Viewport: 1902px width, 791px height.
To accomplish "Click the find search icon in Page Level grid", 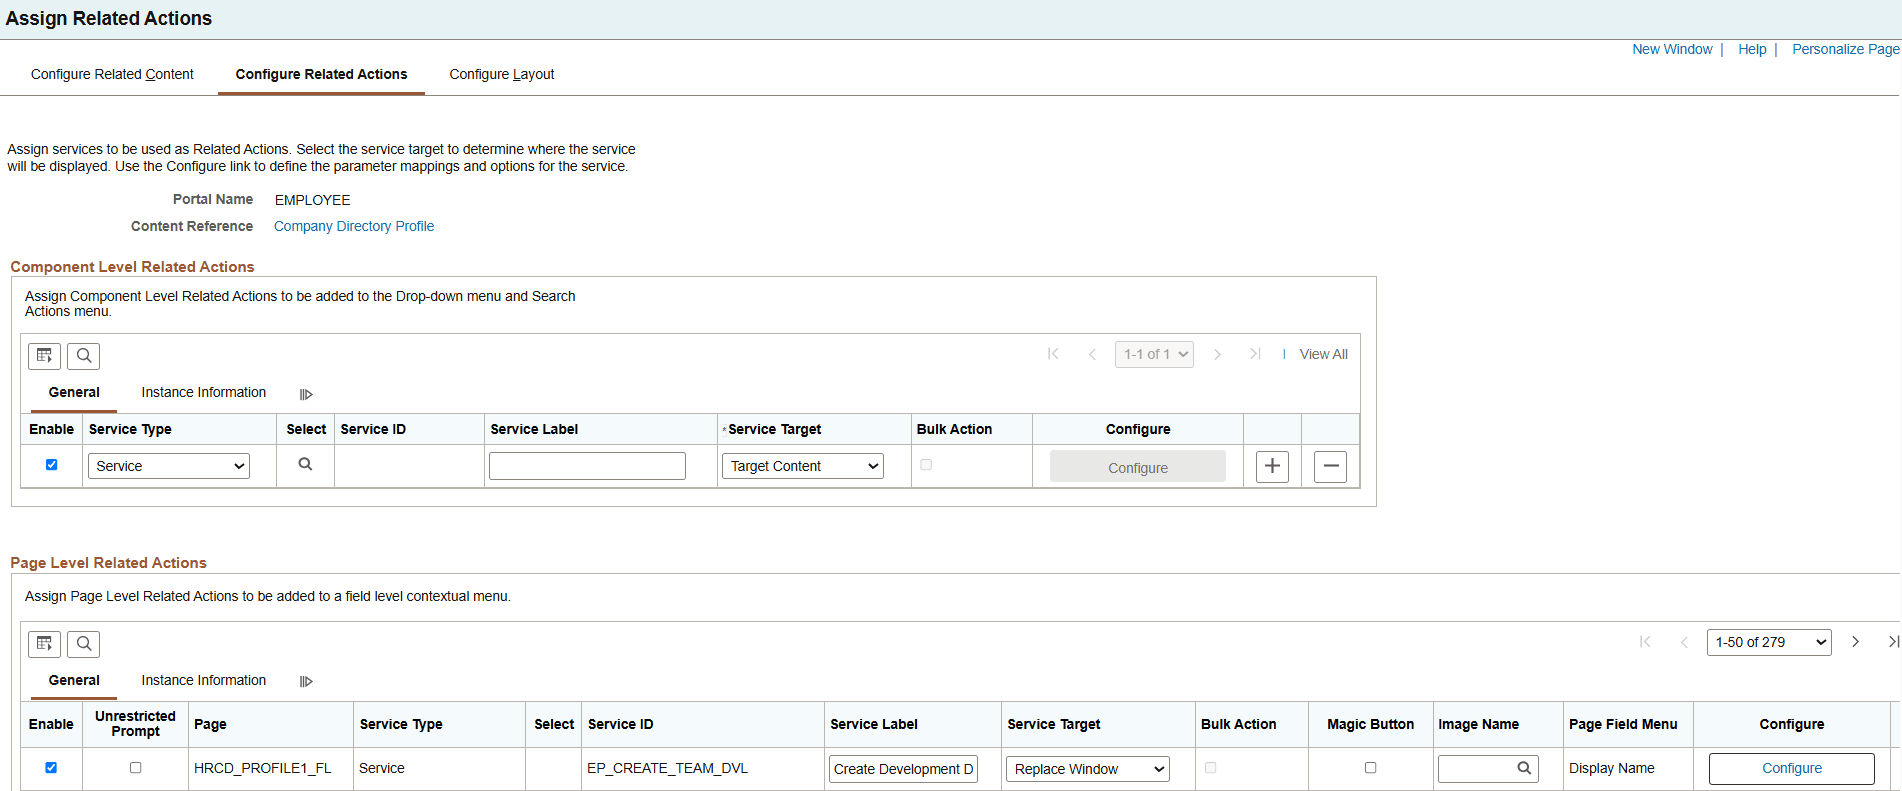I will pyautogui.click(x=84, y=644).
